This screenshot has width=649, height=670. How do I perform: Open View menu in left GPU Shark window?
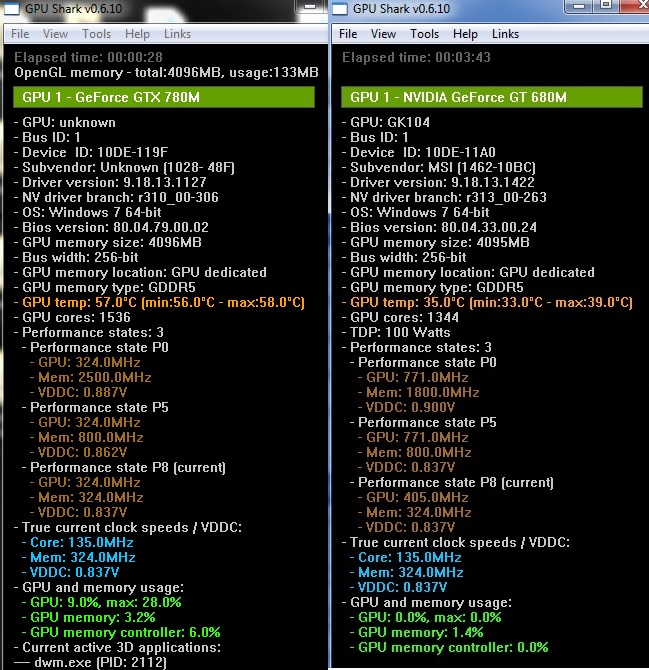(x=55, y=34)
